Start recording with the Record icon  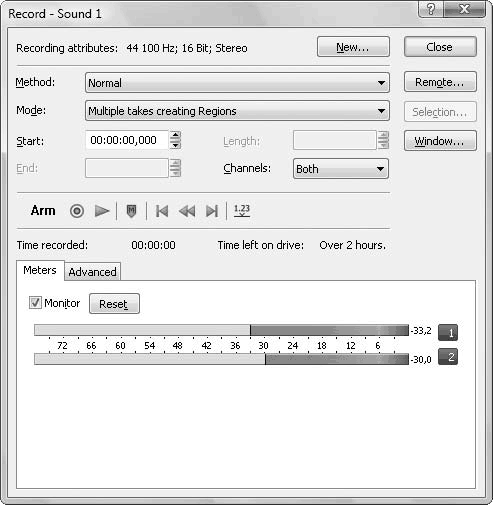77,211
